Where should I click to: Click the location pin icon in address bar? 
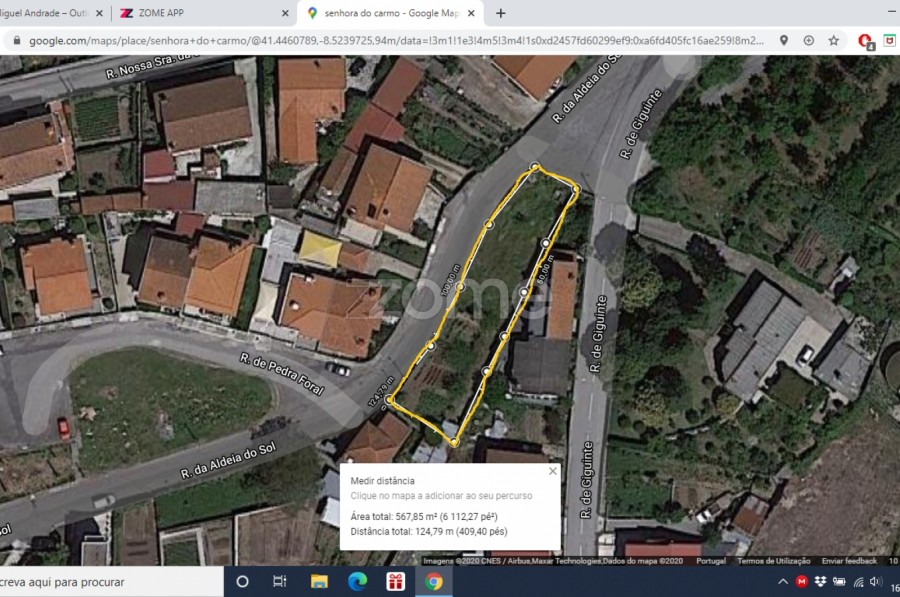click(784, 41)
